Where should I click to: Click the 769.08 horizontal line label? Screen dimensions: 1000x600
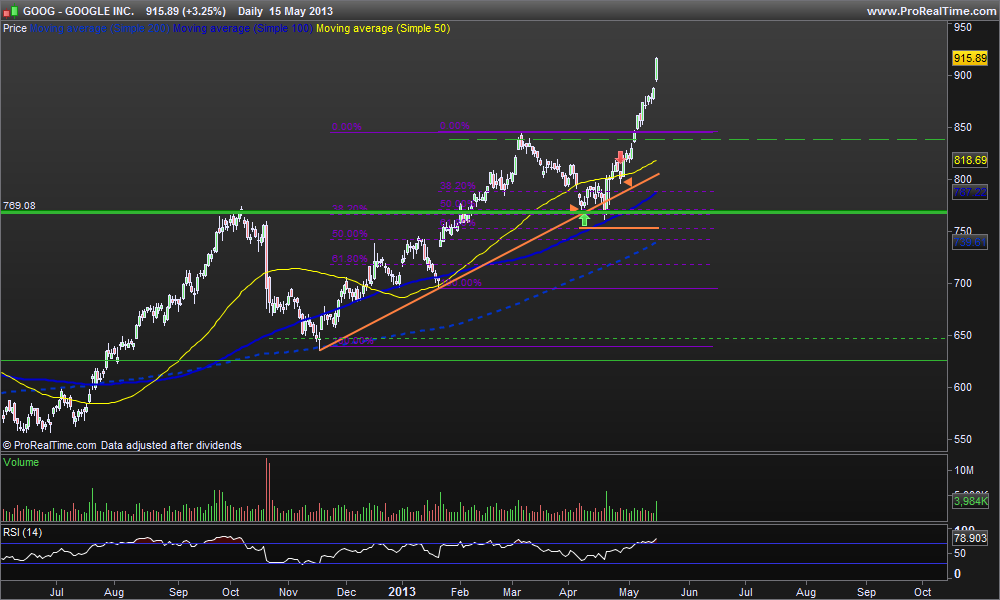click(19, 205)
